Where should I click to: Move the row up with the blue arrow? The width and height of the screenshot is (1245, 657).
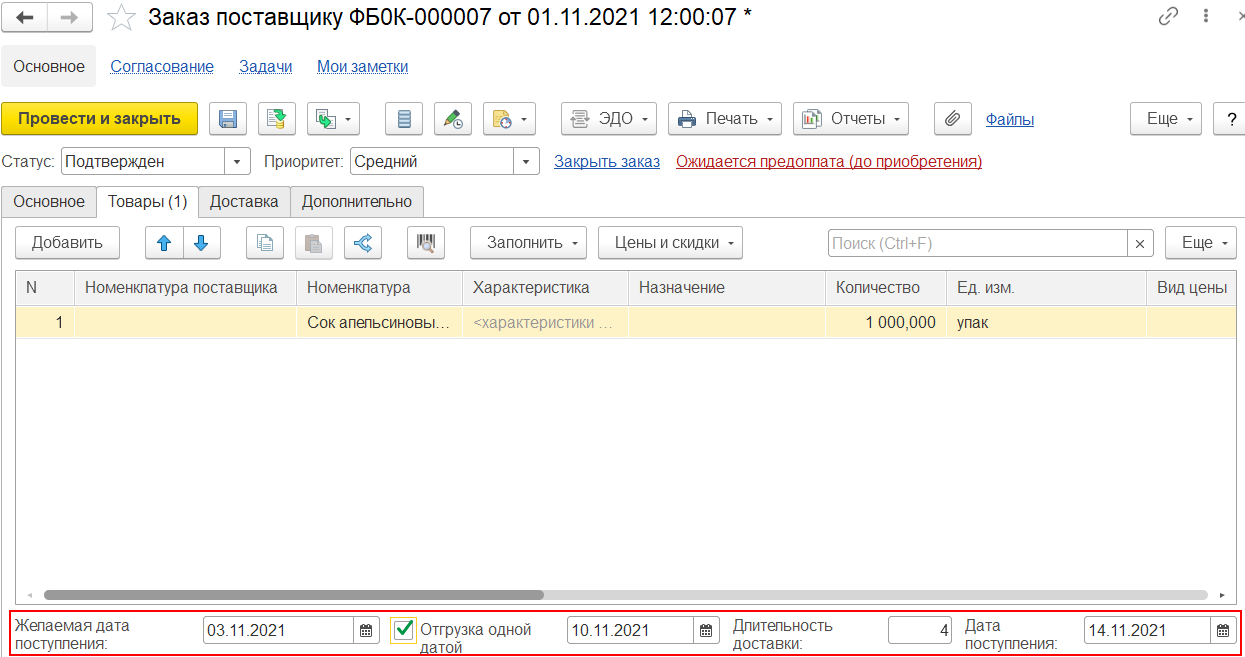pos(164,242)
